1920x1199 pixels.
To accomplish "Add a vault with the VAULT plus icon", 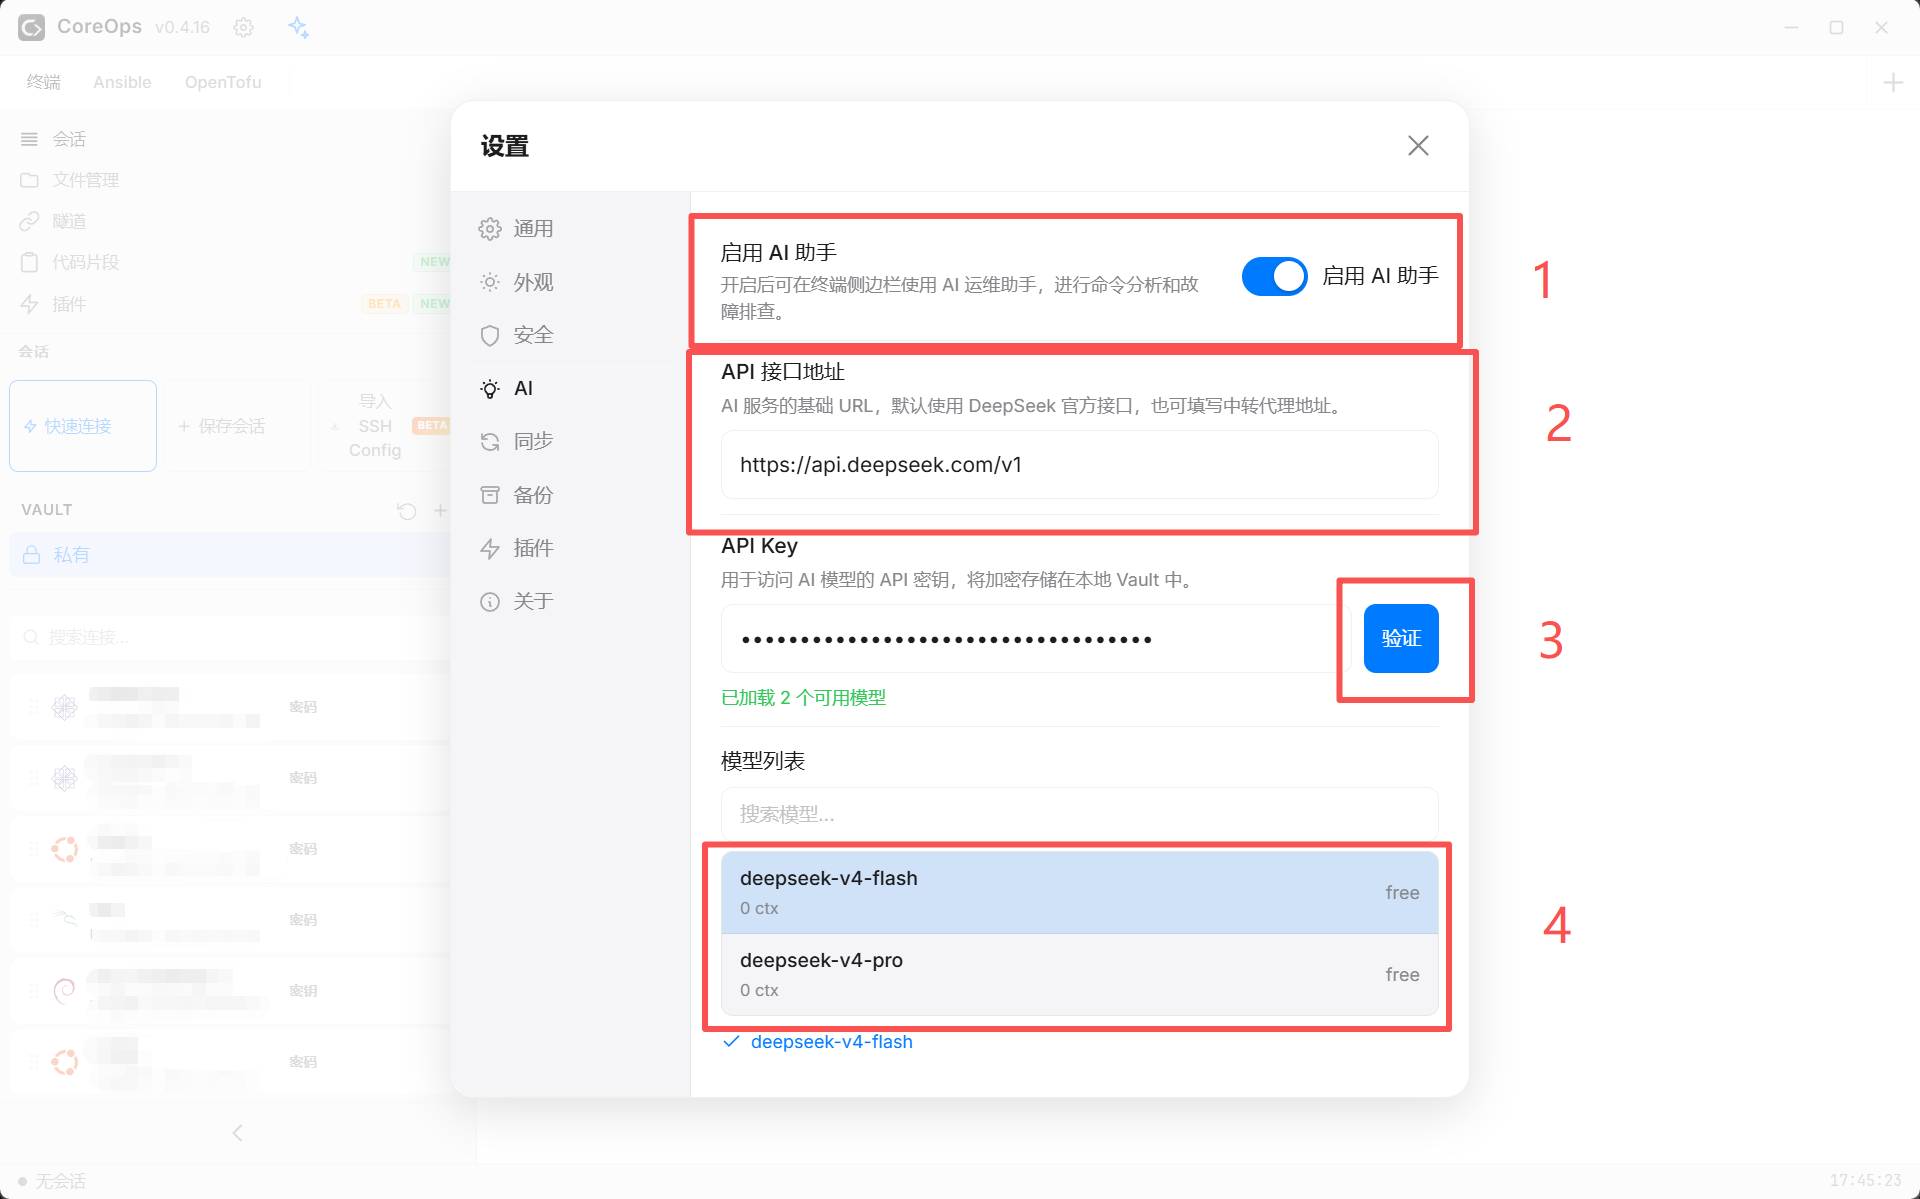I will point(440,511).
